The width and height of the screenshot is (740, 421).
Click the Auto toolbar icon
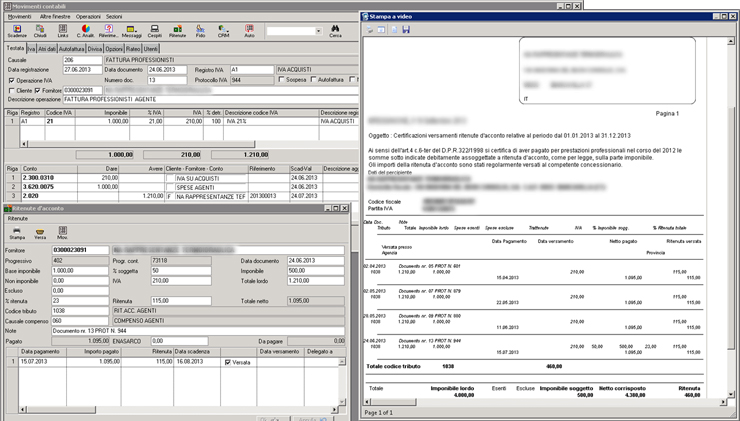click(x=249, y=31)
